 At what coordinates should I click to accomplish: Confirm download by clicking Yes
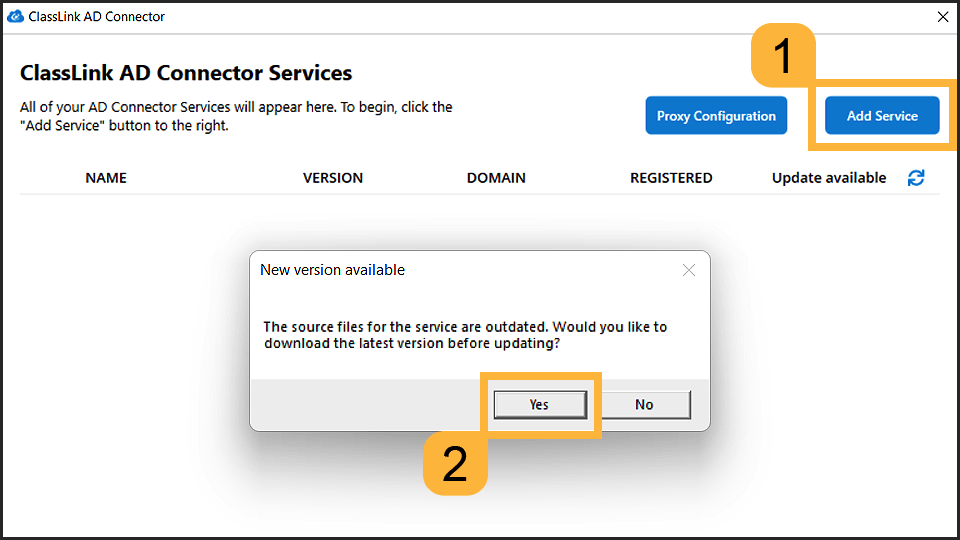point(539,405)
